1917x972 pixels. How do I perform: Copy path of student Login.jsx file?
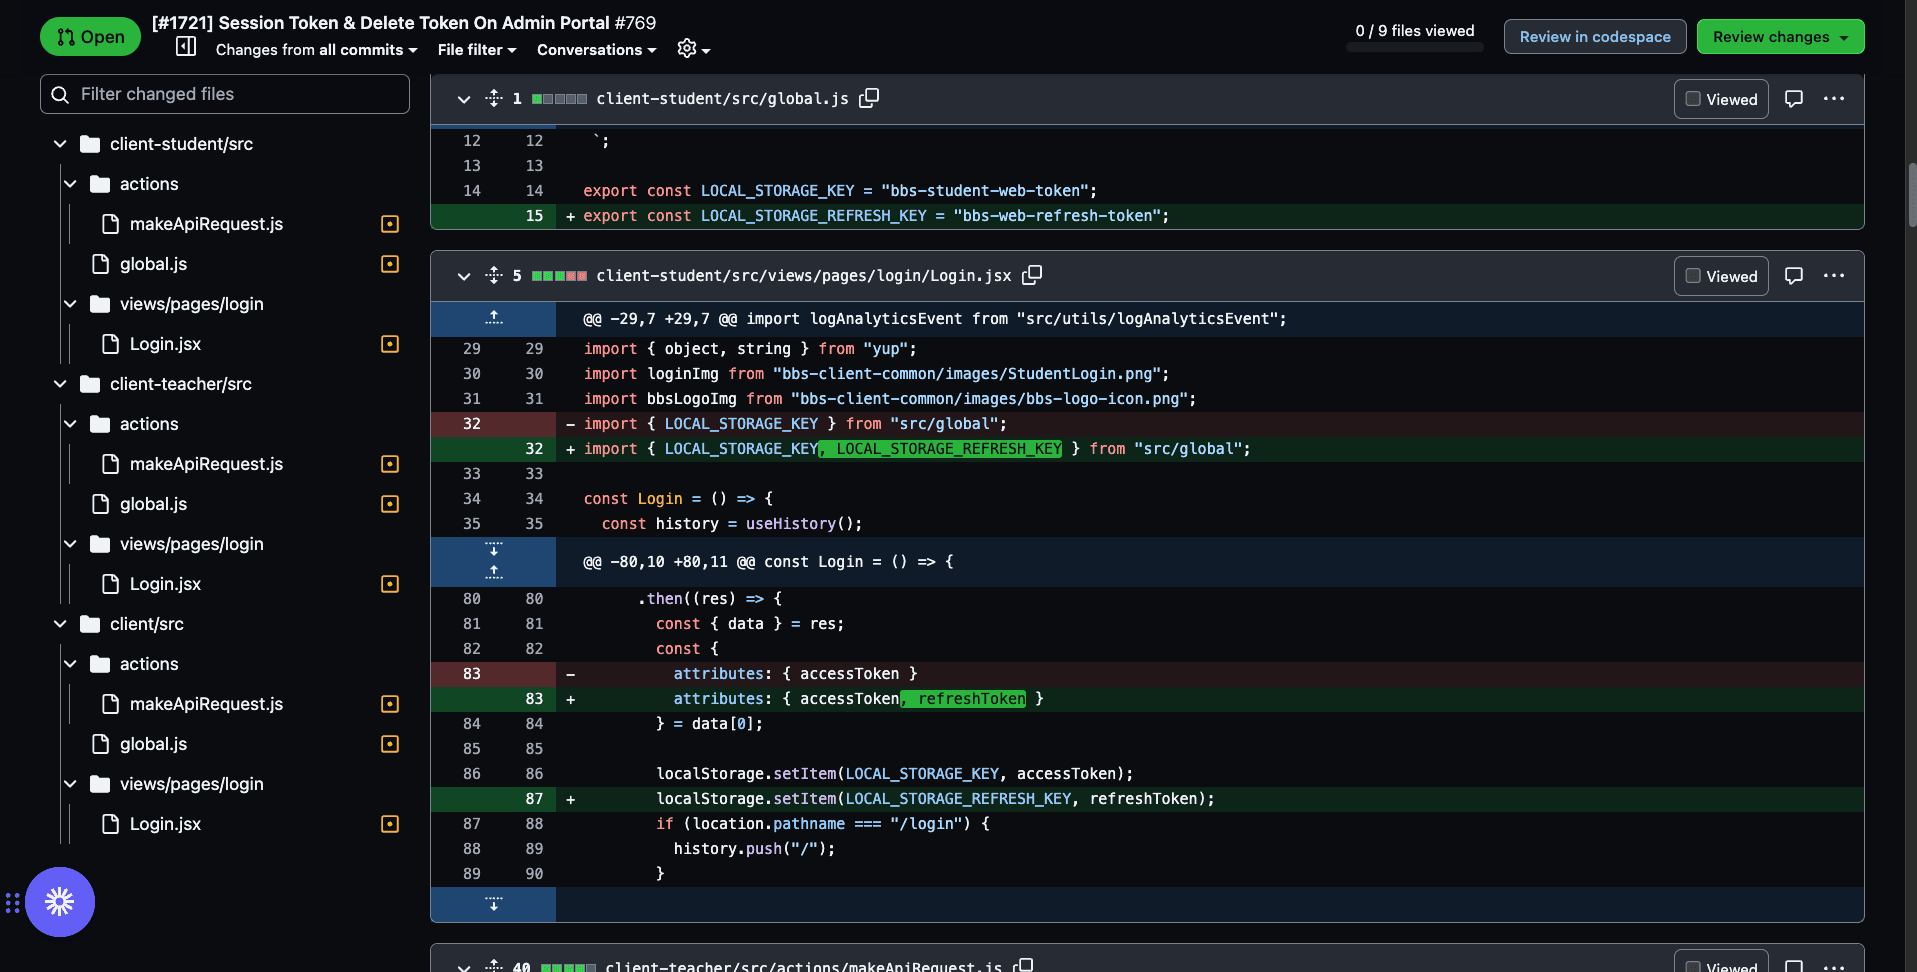[1032, 275]
